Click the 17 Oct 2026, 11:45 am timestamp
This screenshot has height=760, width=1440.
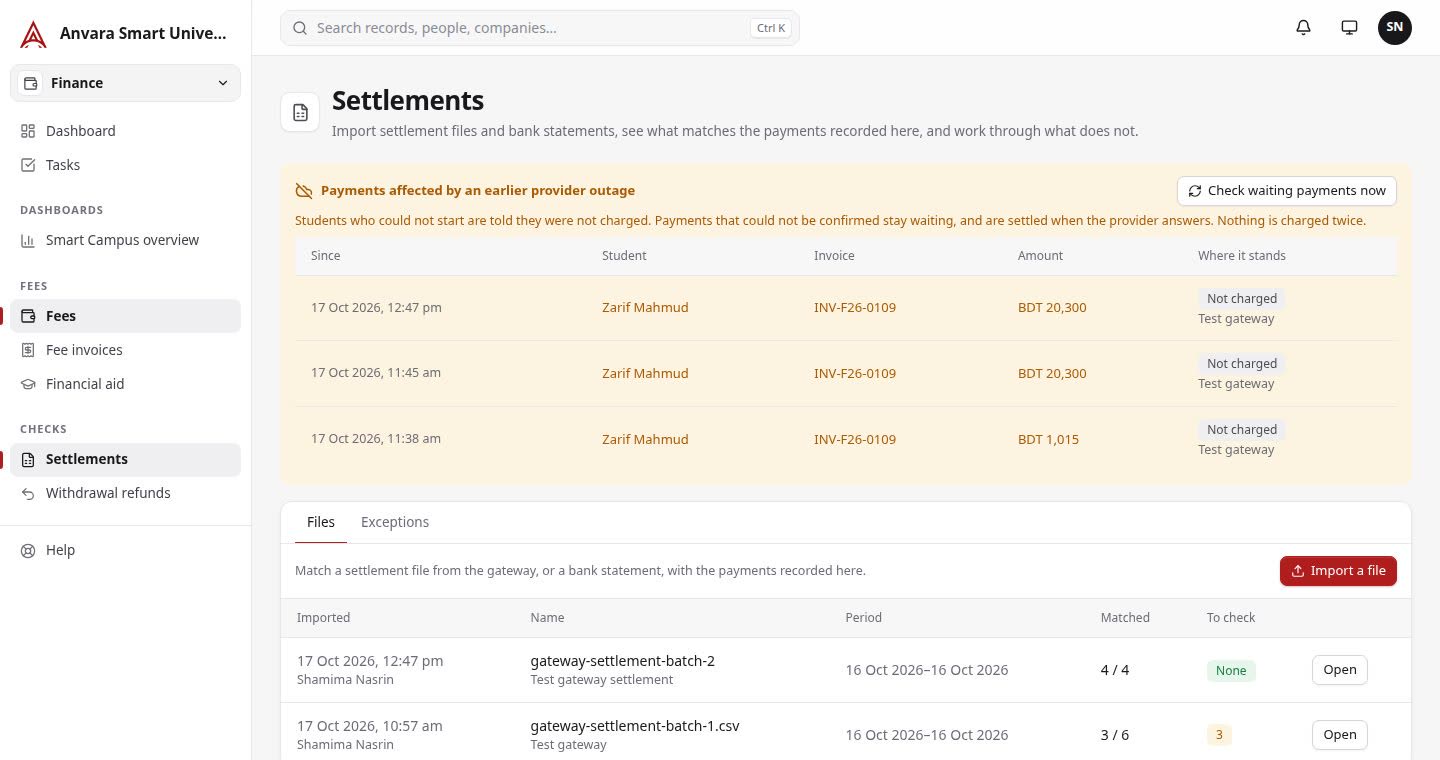click(376, 373)
